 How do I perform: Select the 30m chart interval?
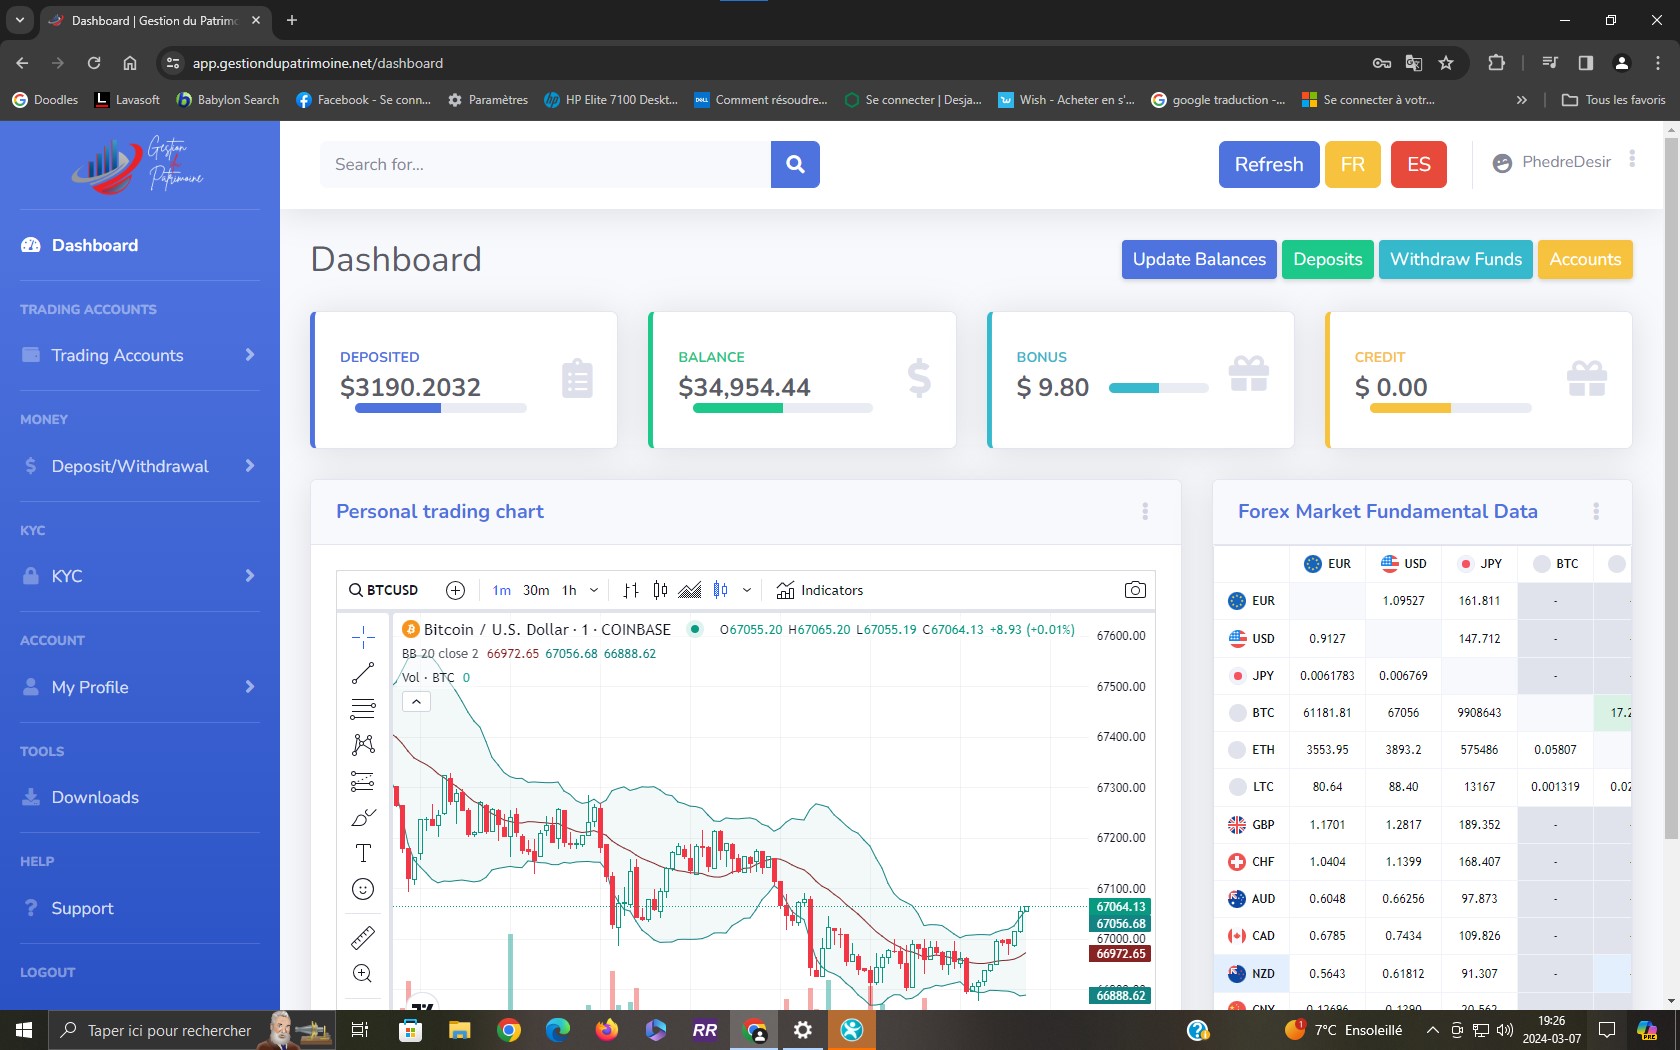[536, 590]
